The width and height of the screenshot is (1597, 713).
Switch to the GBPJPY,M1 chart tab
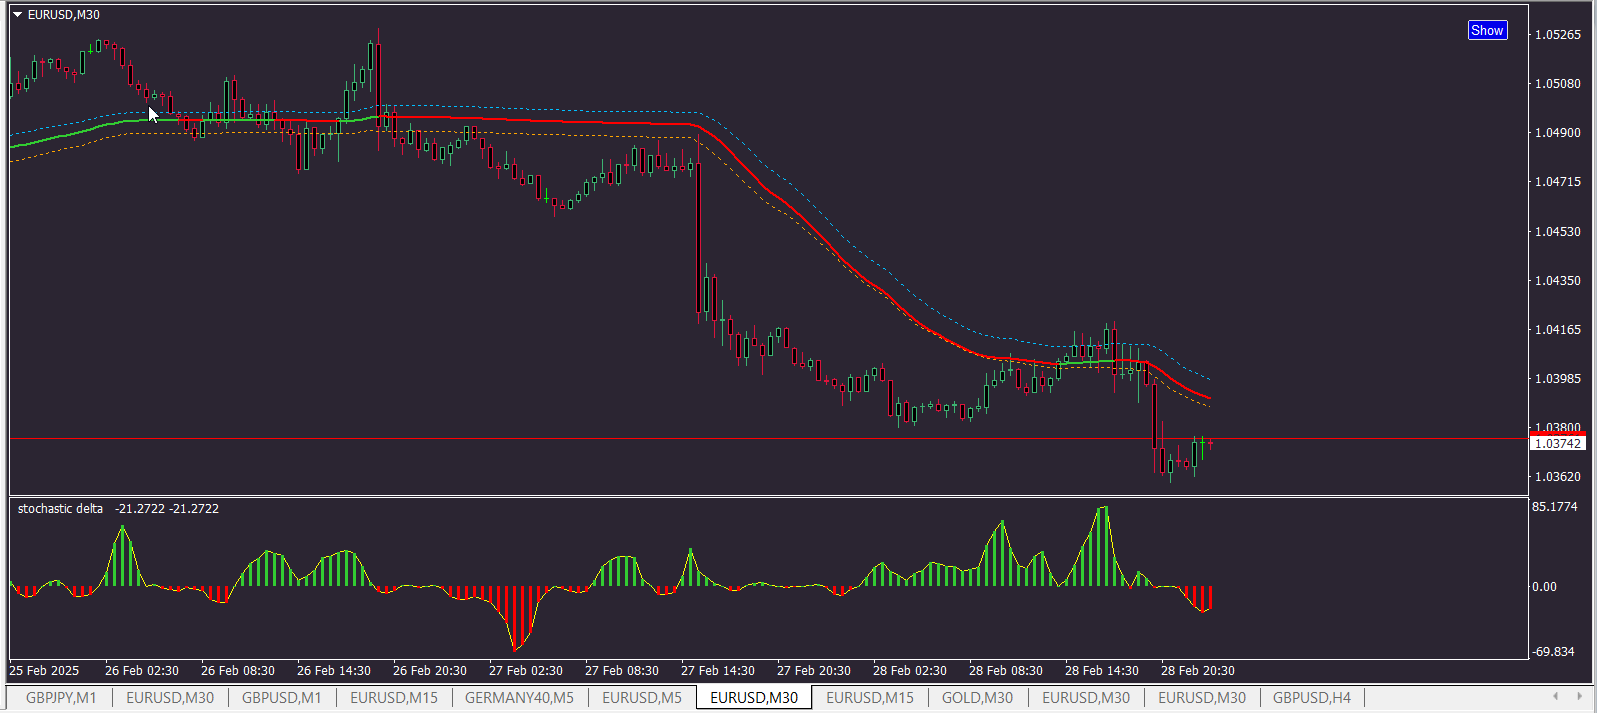coord(61,697)
